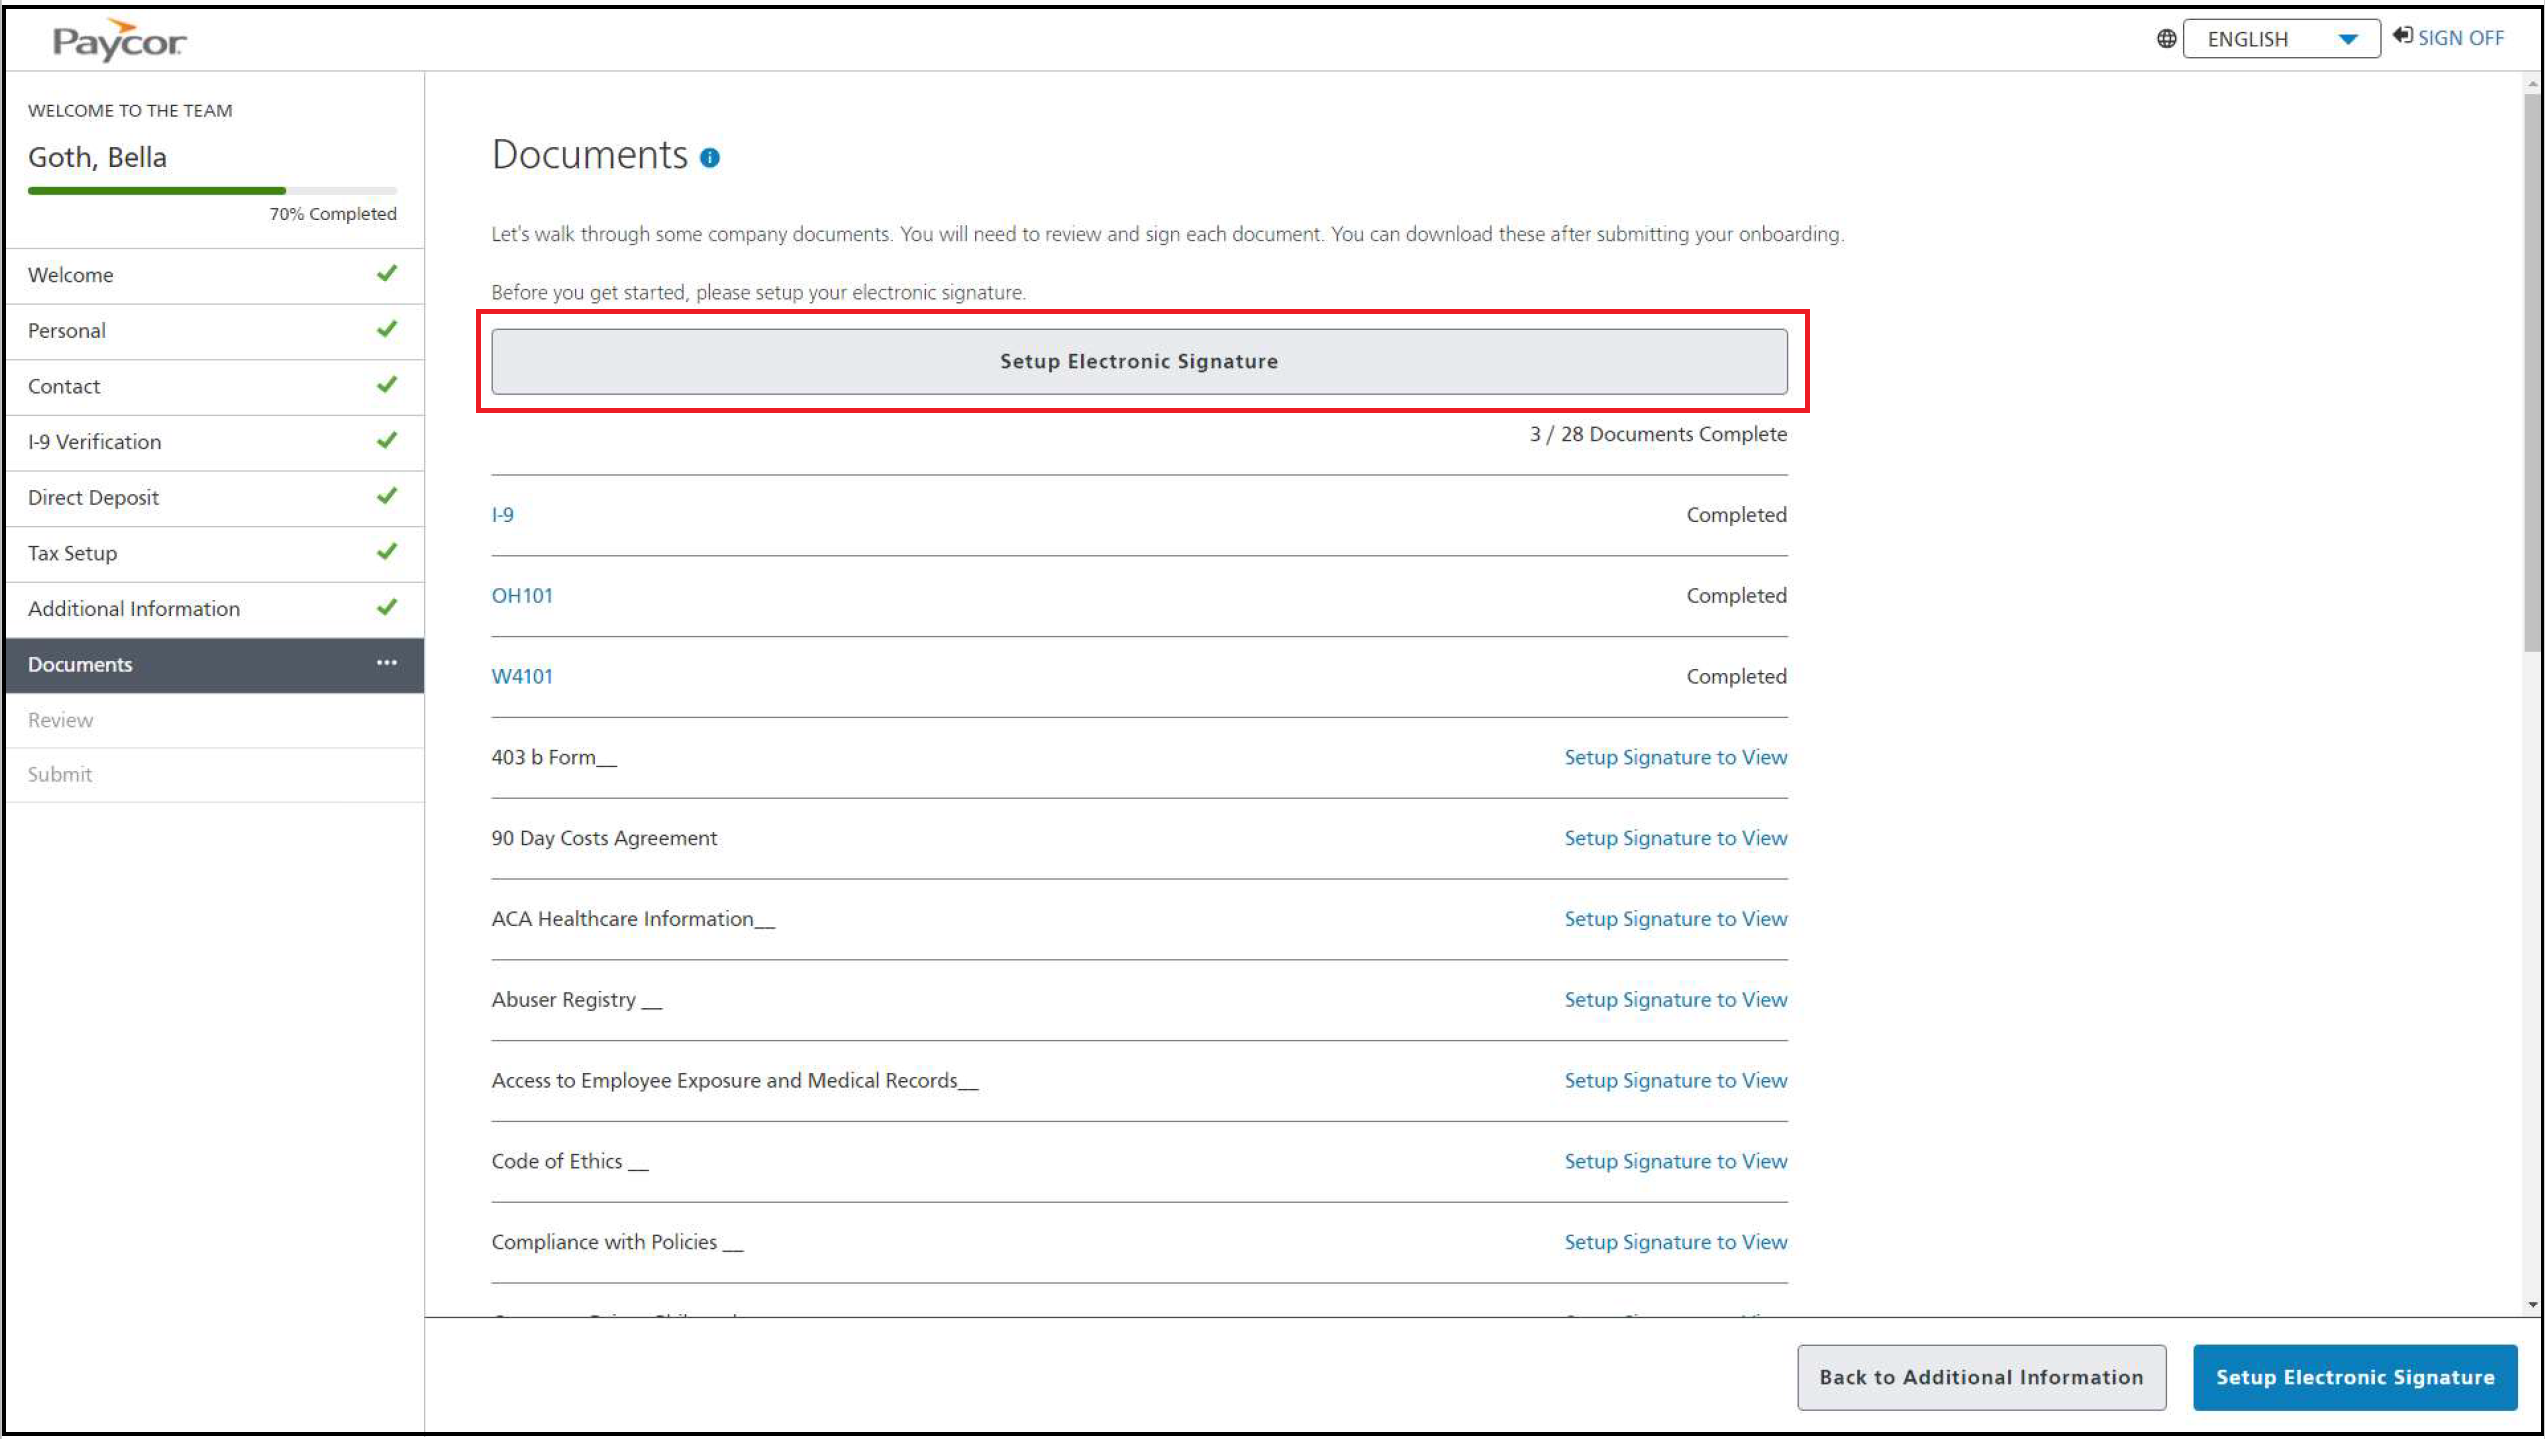Go to I-9 Verification step
Image resolution: width=2545 pixels, height=1439 pixels.
point(94,441)
